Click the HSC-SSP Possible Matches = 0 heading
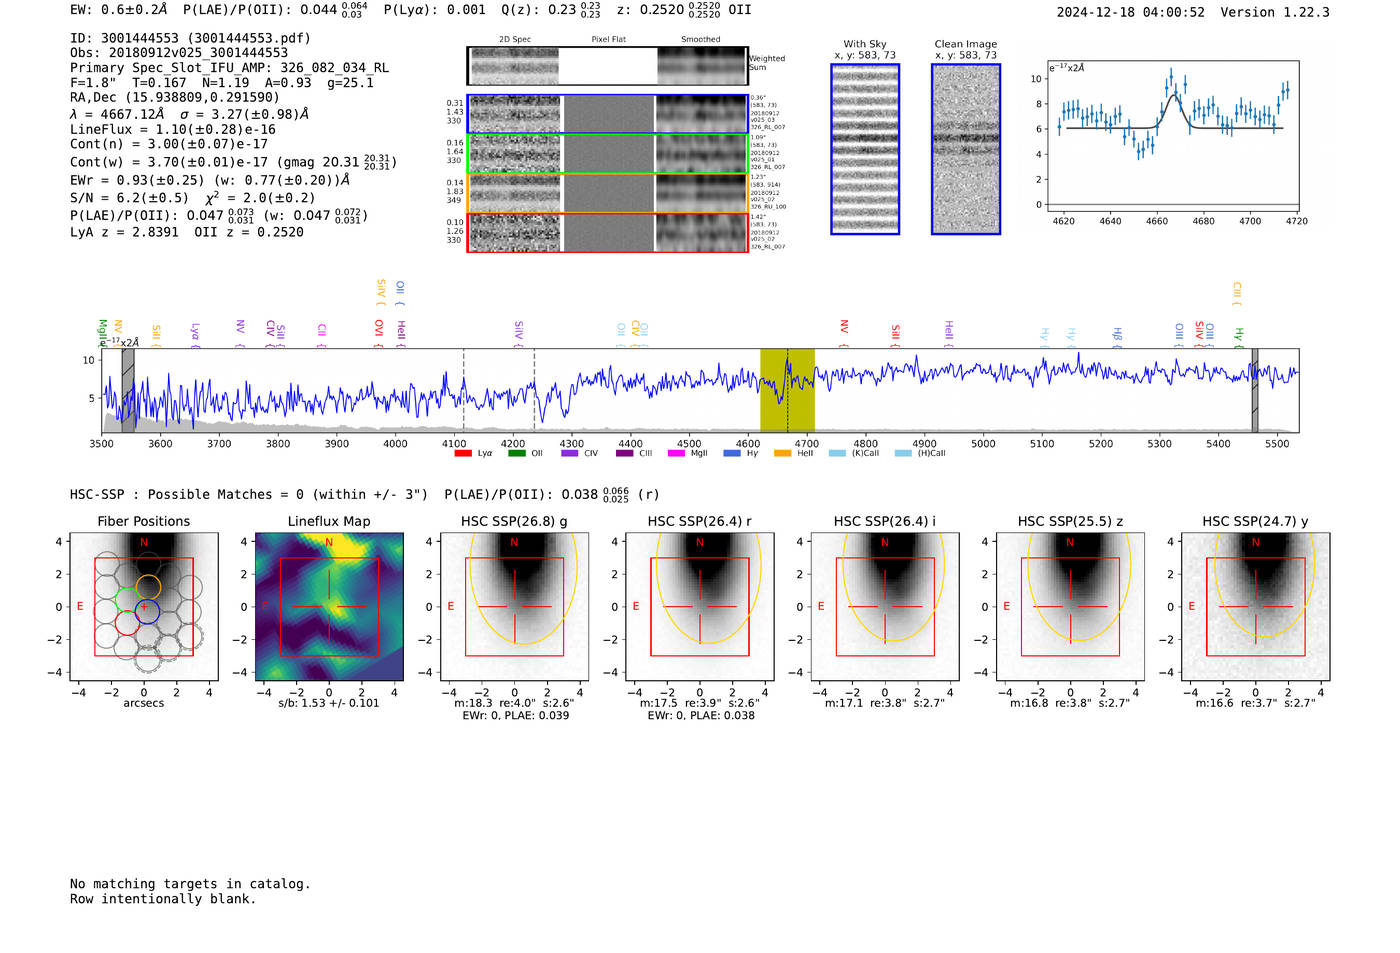Image resolution: width=1400 pixels, height=953 pixels. pyautogui.click(x=249, y=494)
